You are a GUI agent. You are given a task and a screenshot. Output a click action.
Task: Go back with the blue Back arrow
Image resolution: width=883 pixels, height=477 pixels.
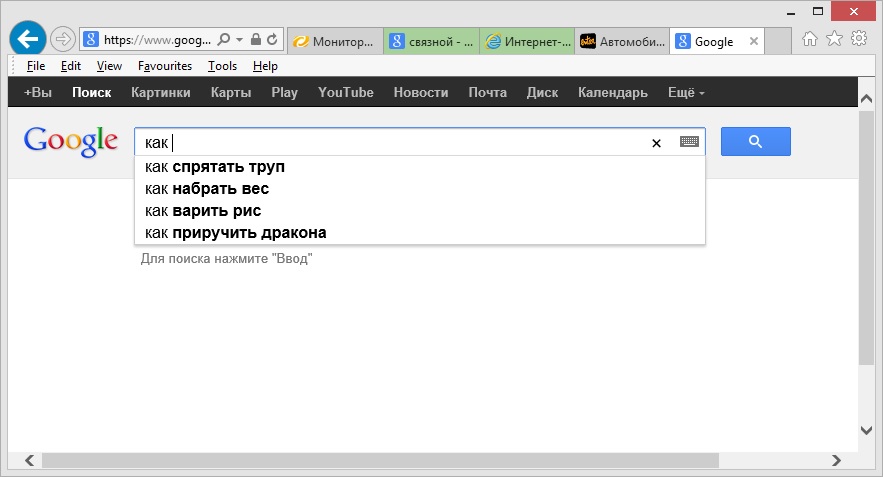[28, 39]
